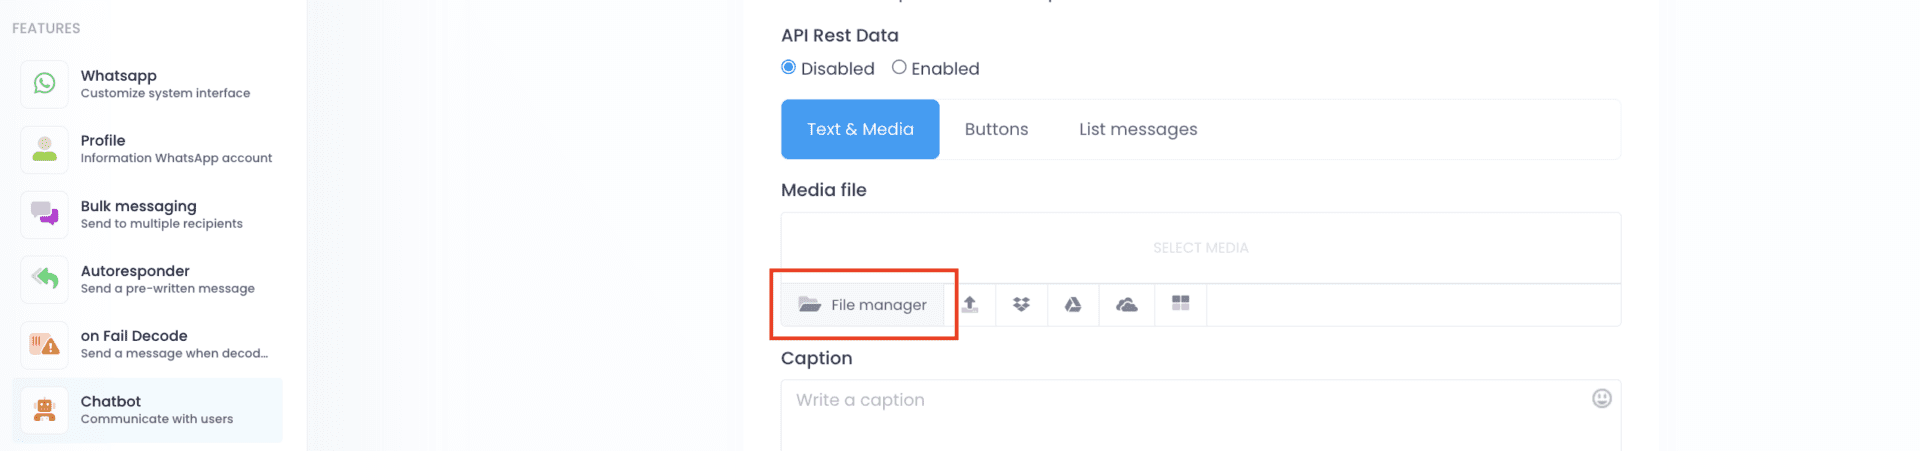This screenshot has width=1920, height=451.
Task: Click the upload file icon
Action: point(970,304)
